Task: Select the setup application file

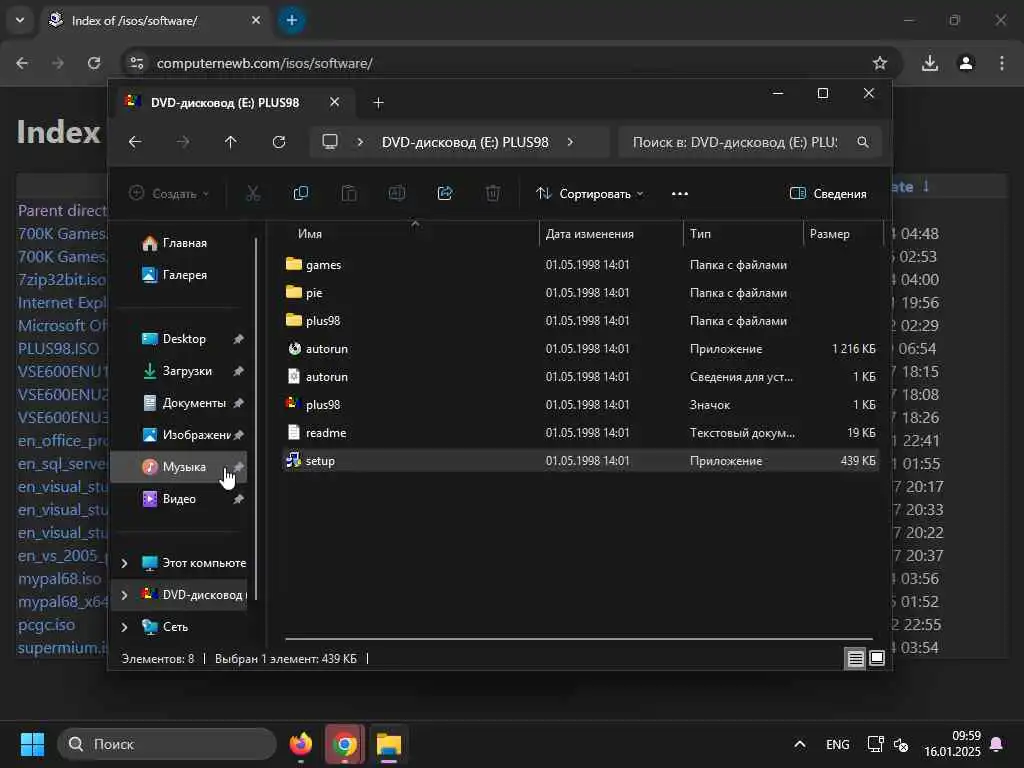Action: 580,461
